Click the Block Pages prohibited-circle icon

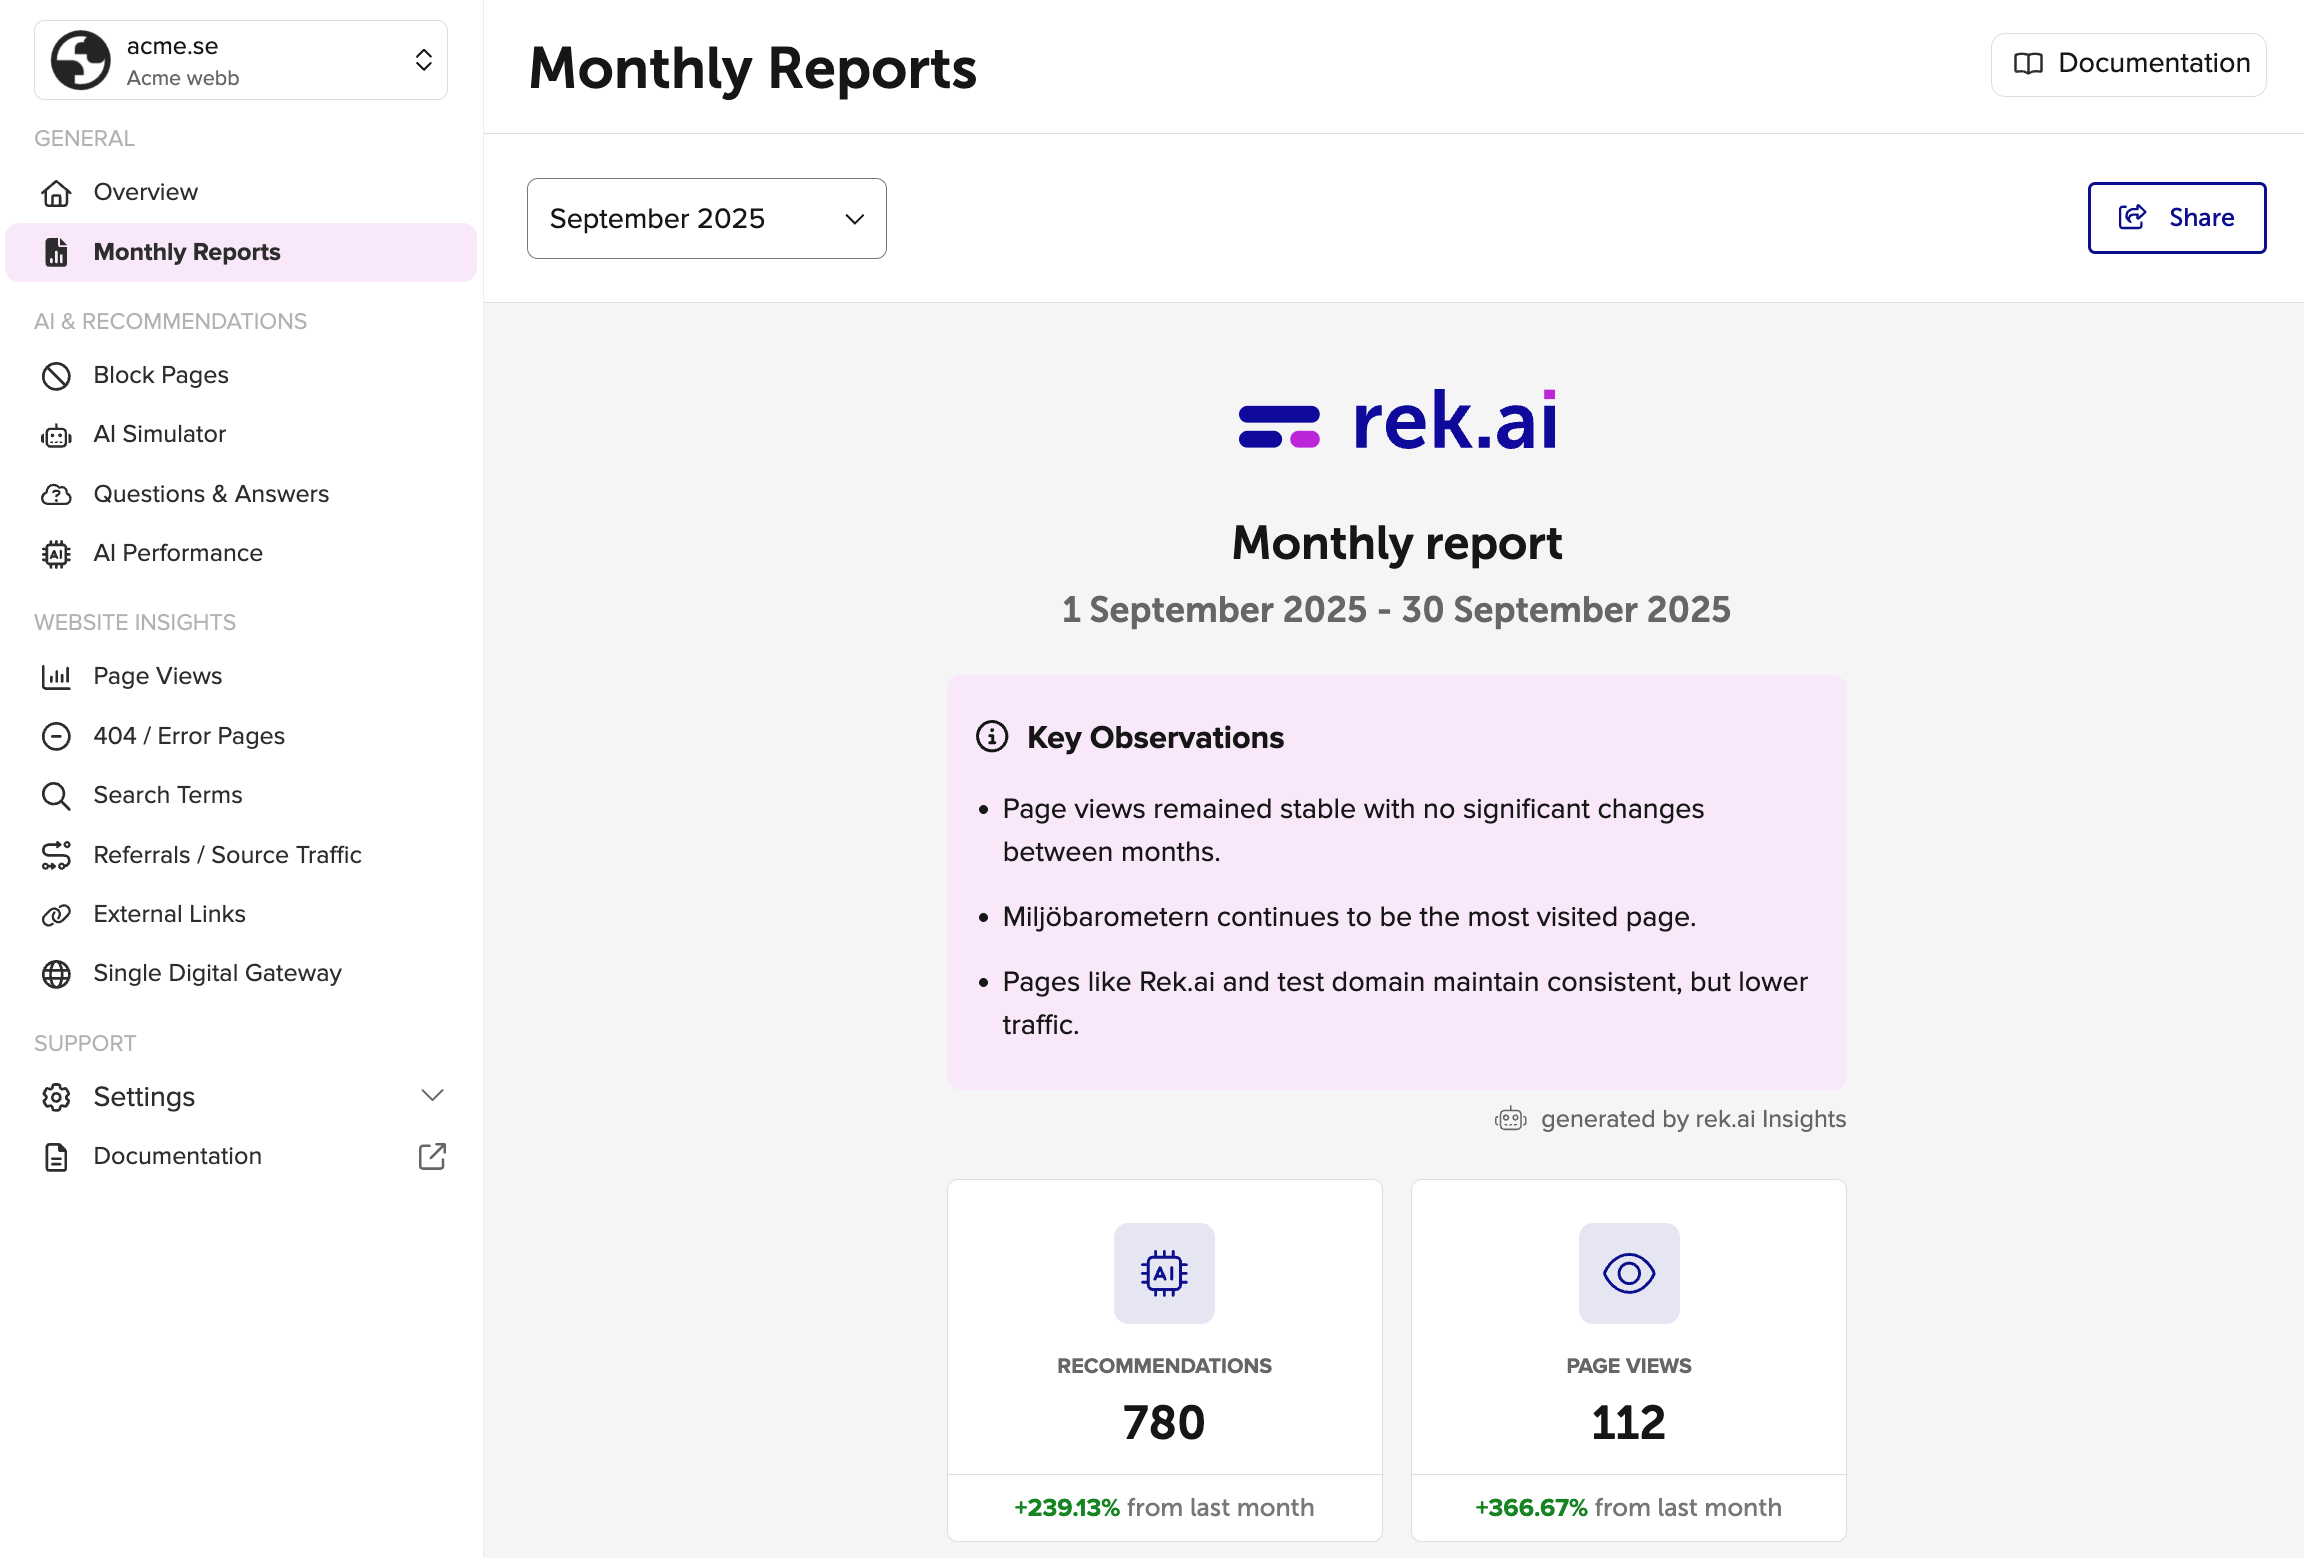click(56, 376)
